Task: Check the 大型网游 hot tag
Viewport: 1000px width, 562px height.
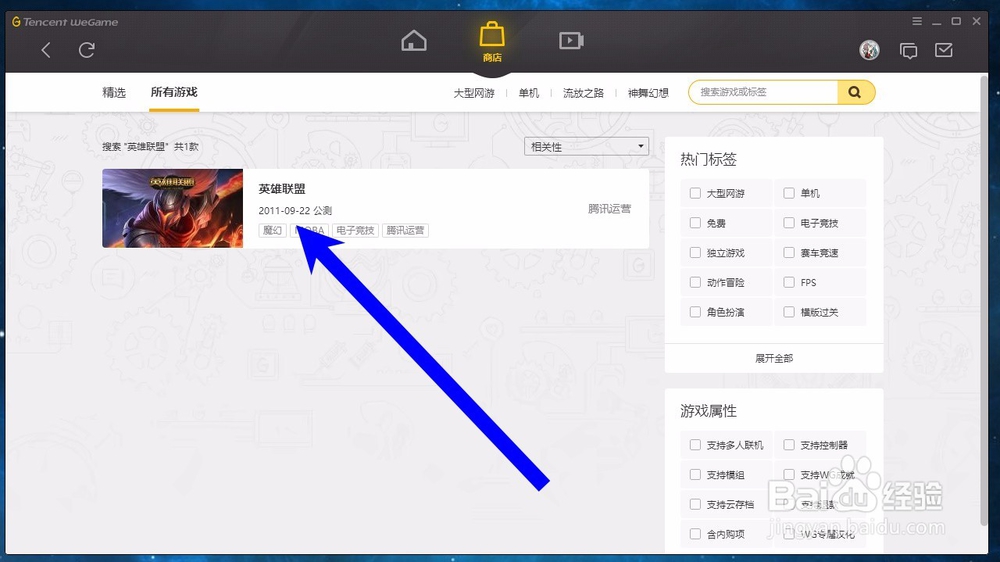Action: (695, 193)
